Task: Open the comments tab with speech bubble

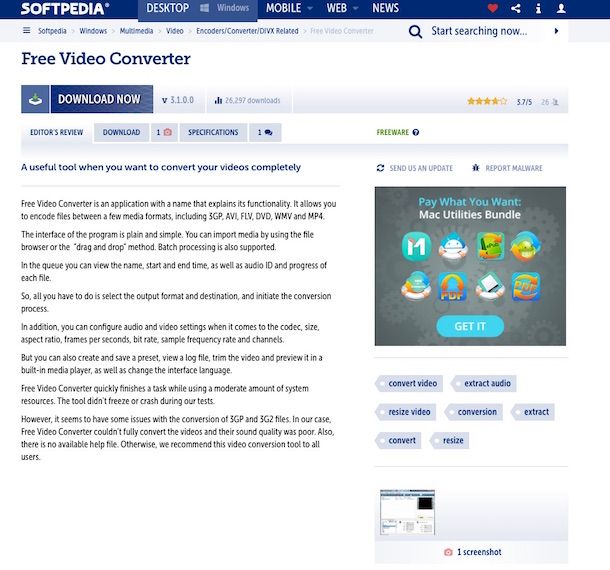Action: pos(265,132)
